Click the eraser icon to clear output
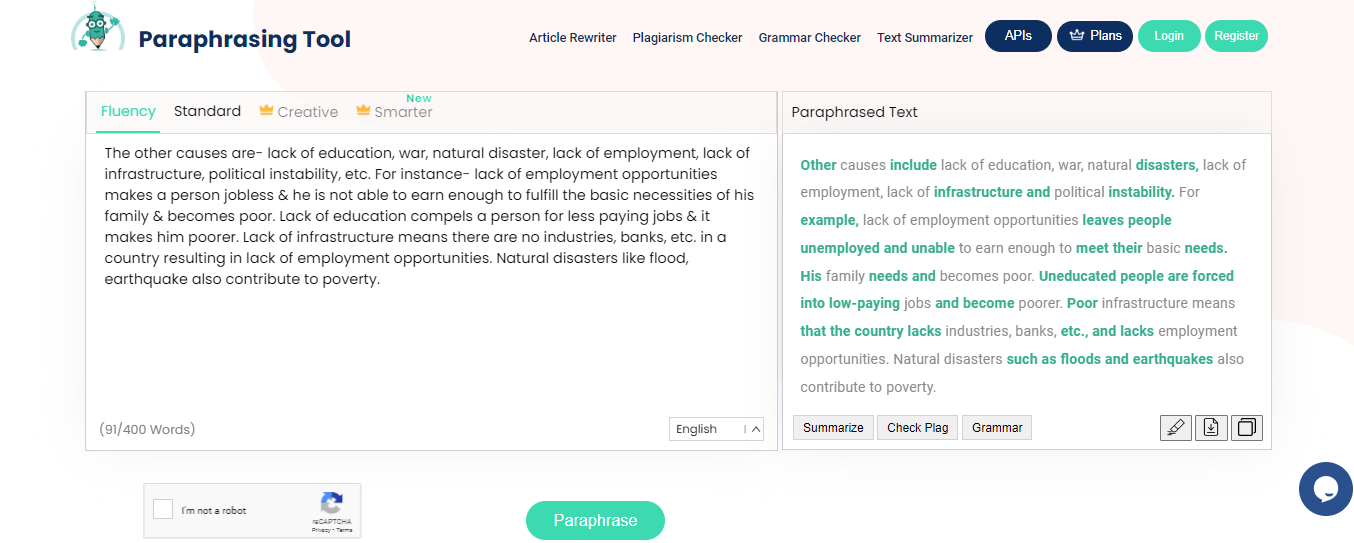Image resolution: width=1354 pixels, height=543 pixels. click(1175, 428)
